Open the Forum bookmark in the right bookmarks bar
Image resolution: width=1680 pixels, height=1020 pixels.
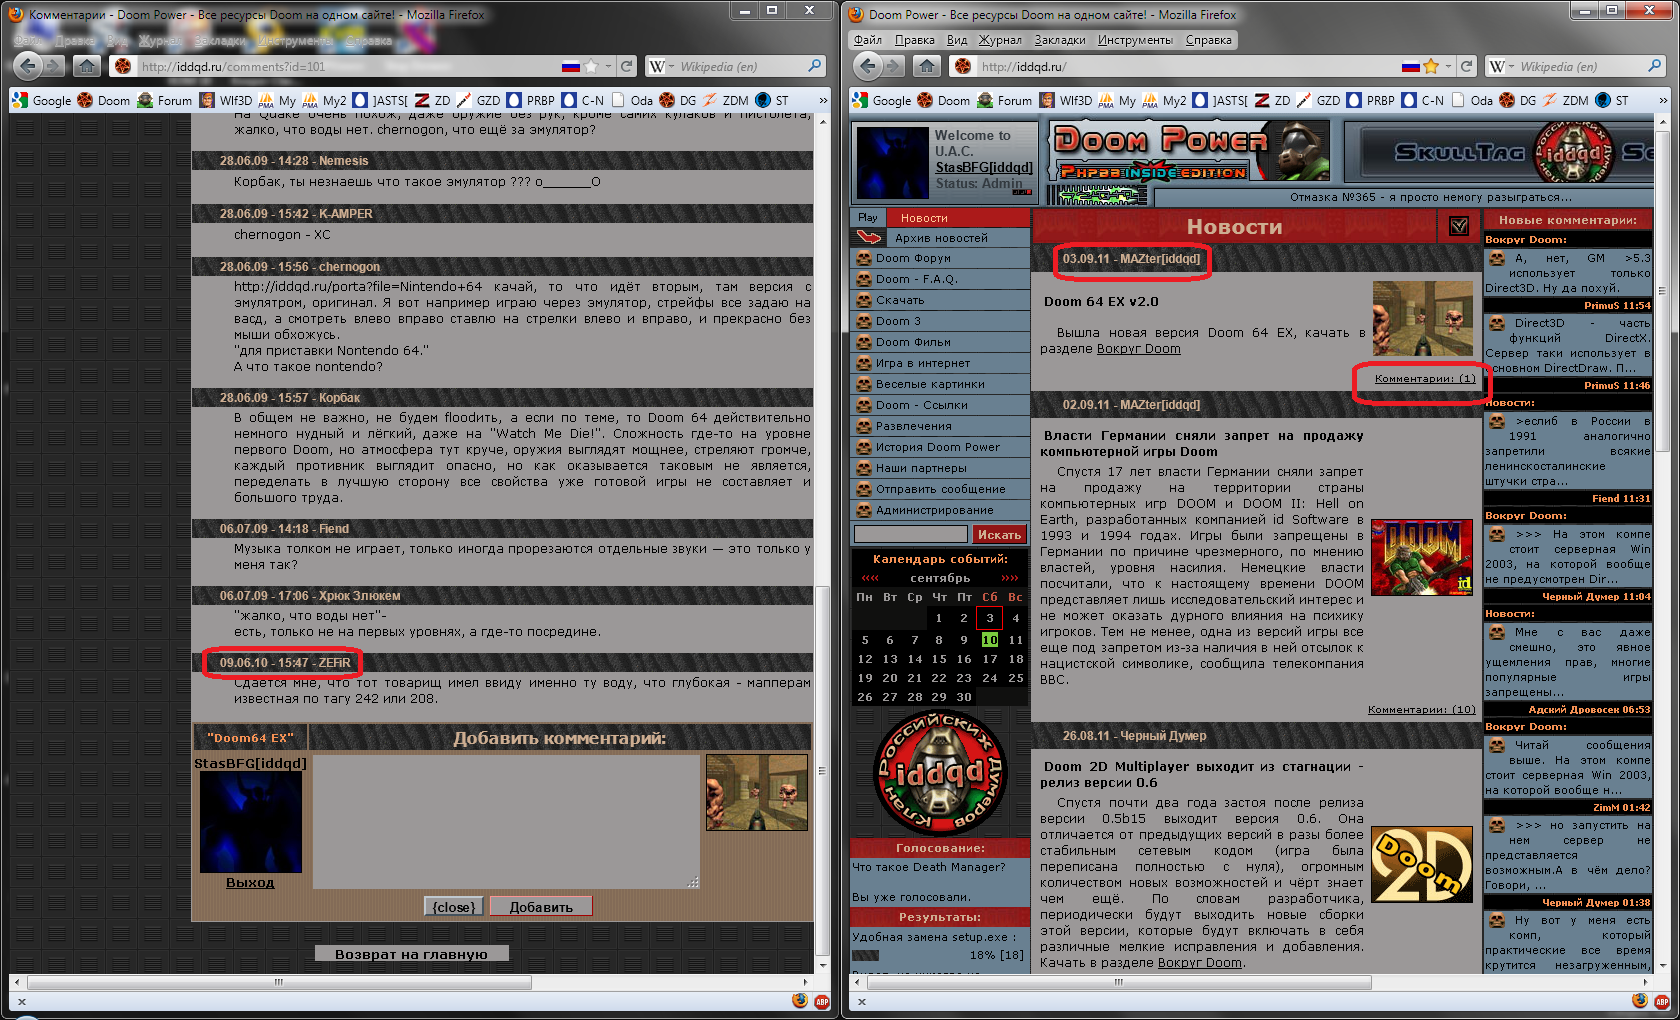click(1004, 100)
